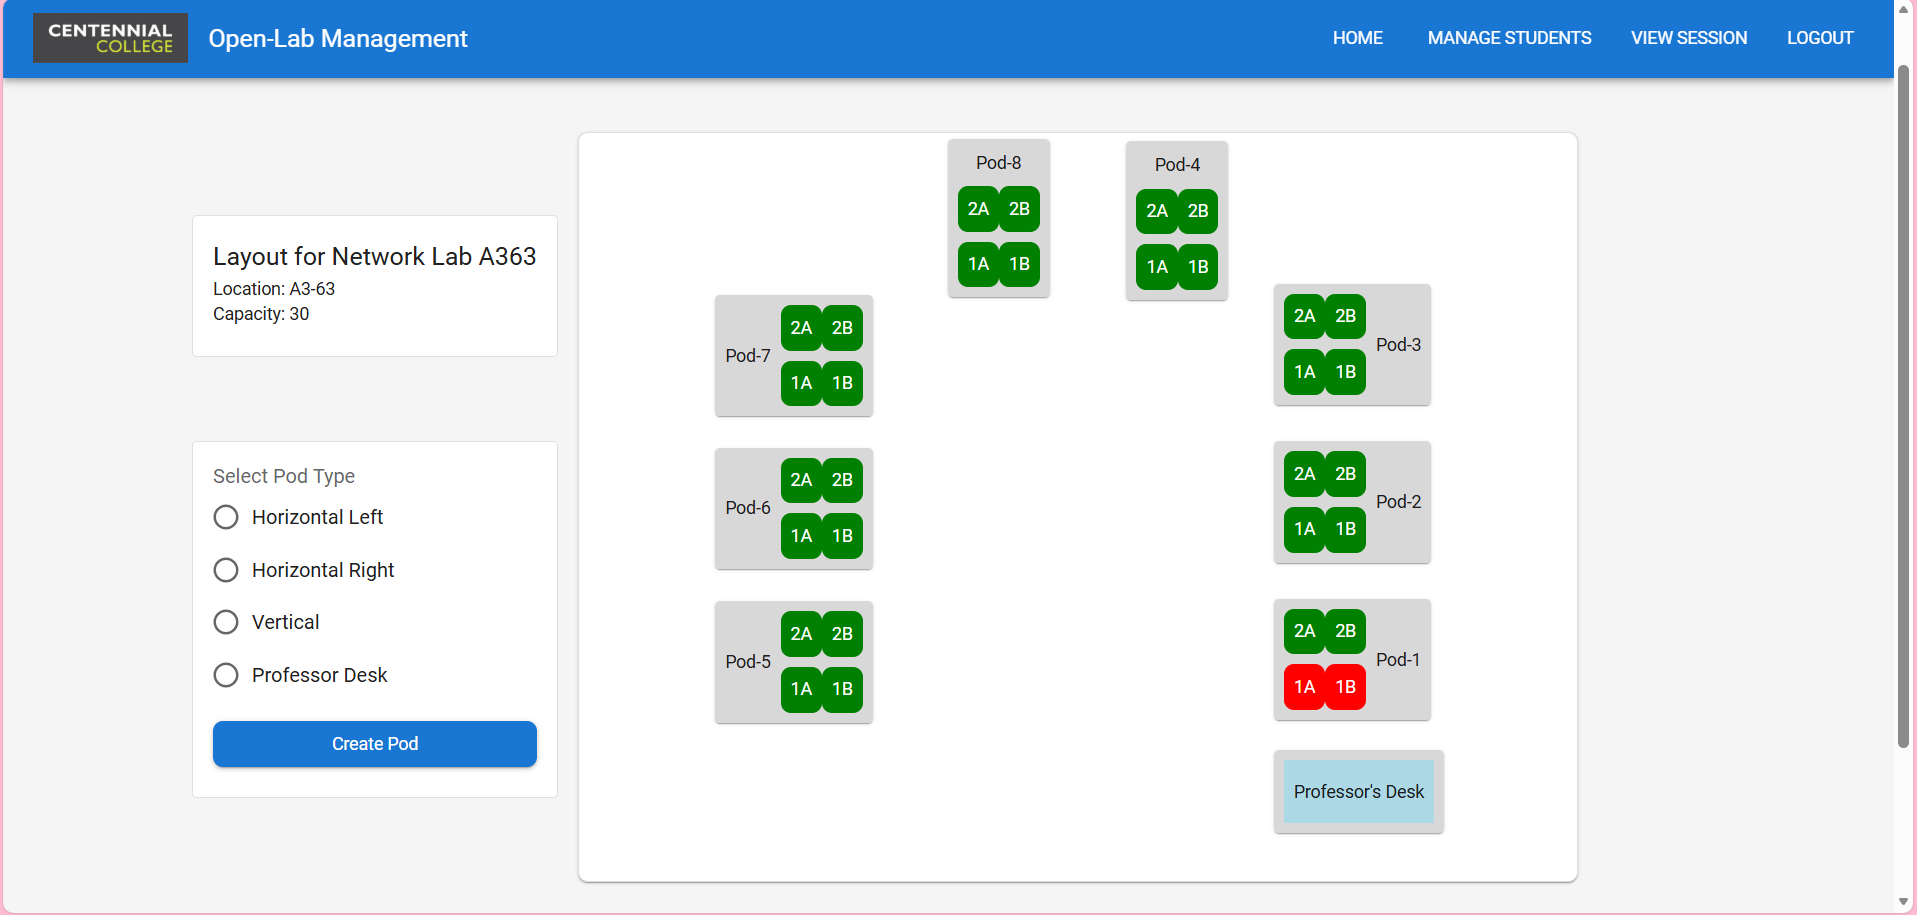Screen dimensions: 1917x915
Task: Select the Horizontal Left pod type
Action: click(225, 517)
